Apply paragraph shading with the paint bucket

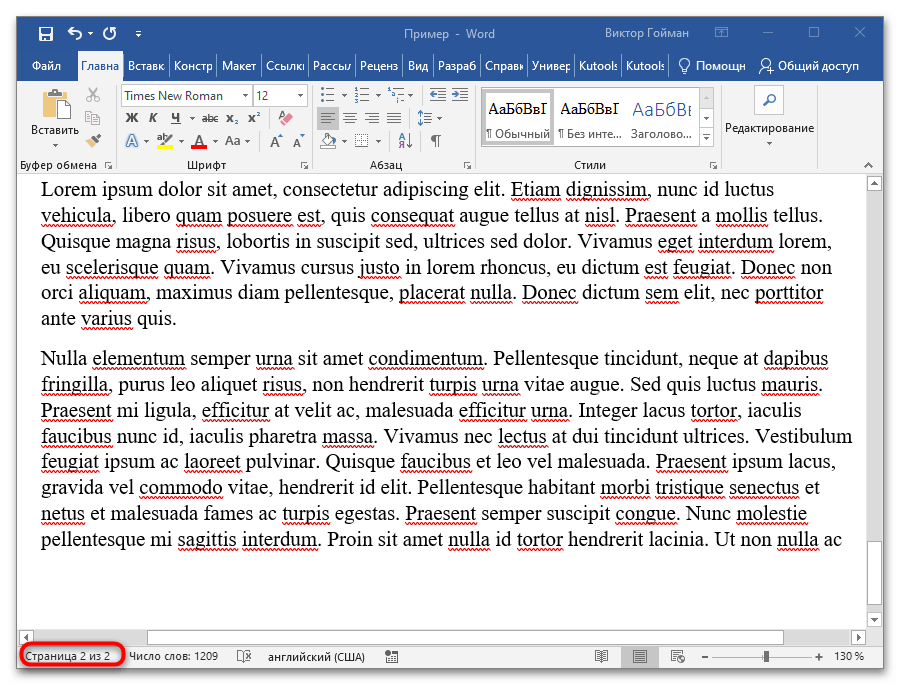point(328,141)
